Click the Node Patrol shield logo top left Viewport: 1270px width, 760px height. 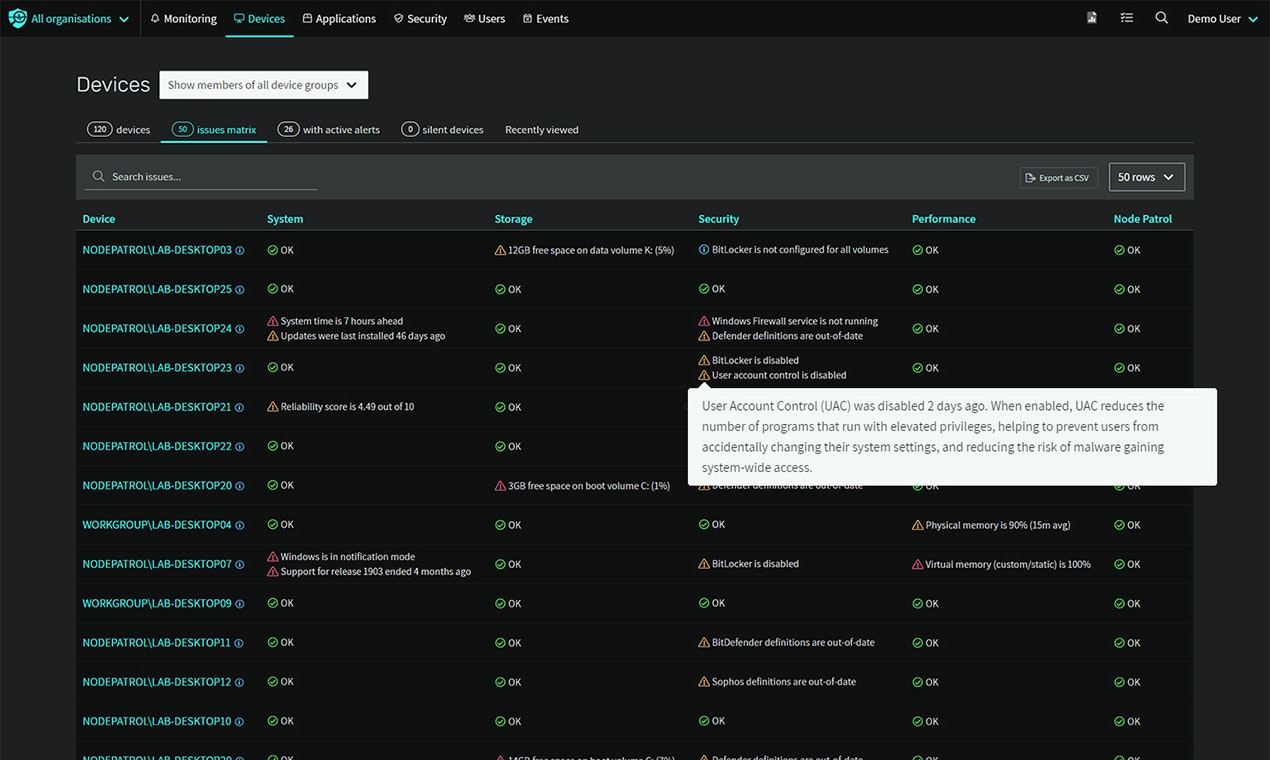pos(16,17)
